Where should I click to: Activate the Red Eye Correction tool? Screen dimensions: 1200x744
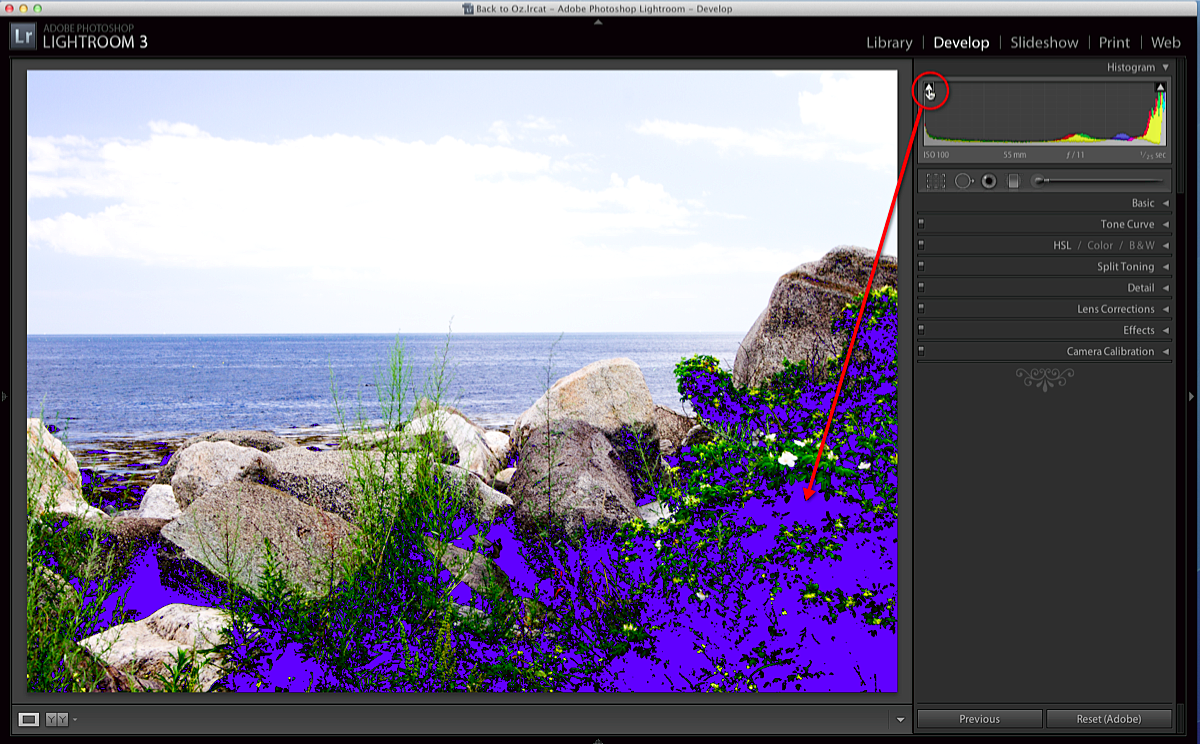coord(989,181)
